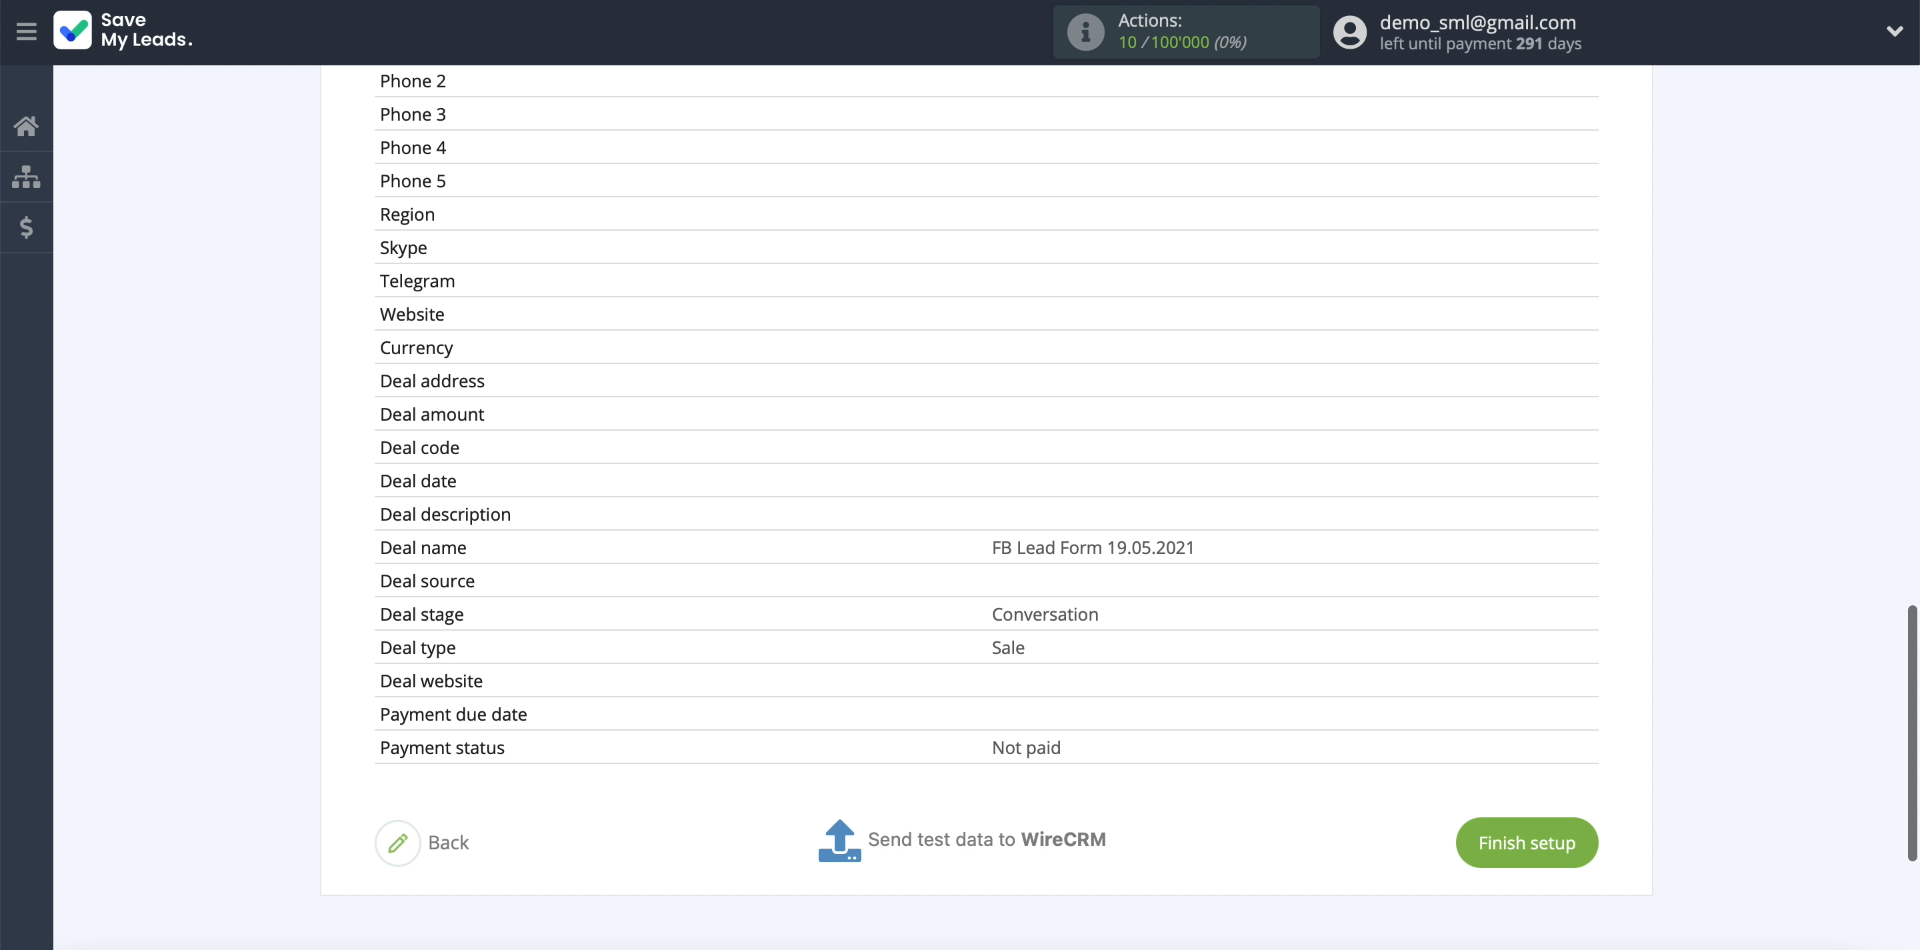The width and height of the screenshot is (1920, 950).
Task: Select the Telegram row
Action: [x=986, y=281]
